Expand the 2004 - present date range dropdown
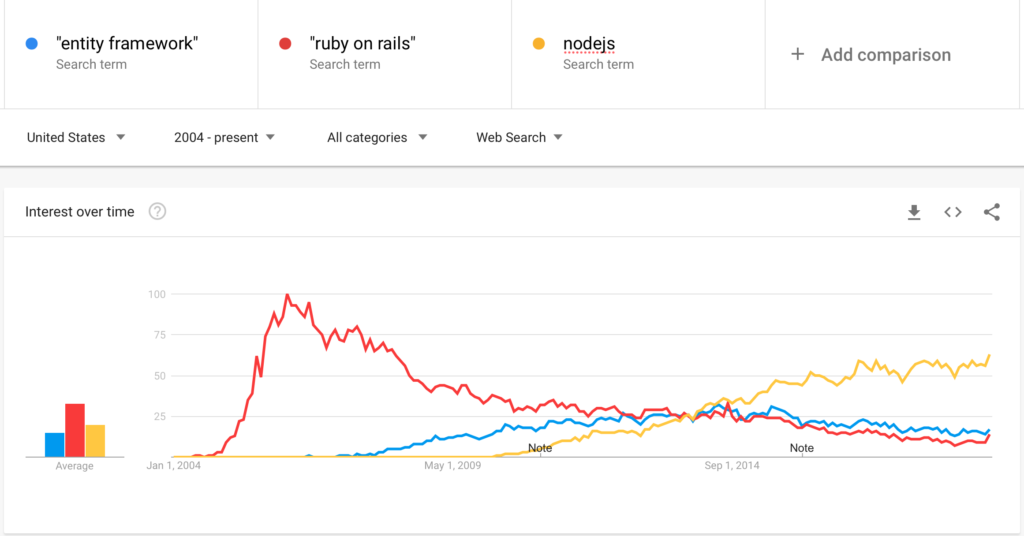Screen dimensions: 1024x536 (x=224, y=137)
